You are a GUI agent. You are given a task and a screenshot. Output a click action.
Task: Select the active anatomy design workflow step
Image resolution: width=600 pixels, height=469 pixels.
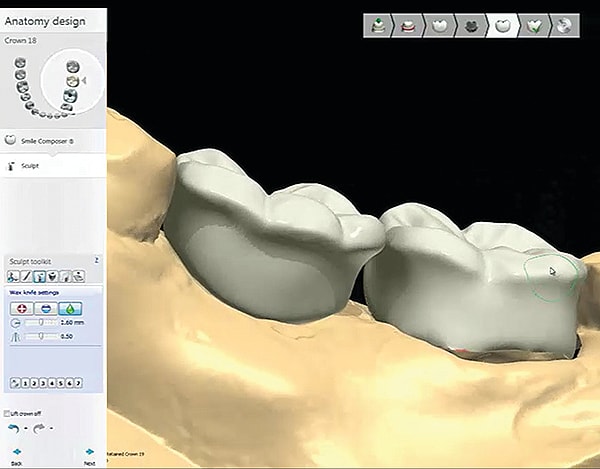coord(503,26)
